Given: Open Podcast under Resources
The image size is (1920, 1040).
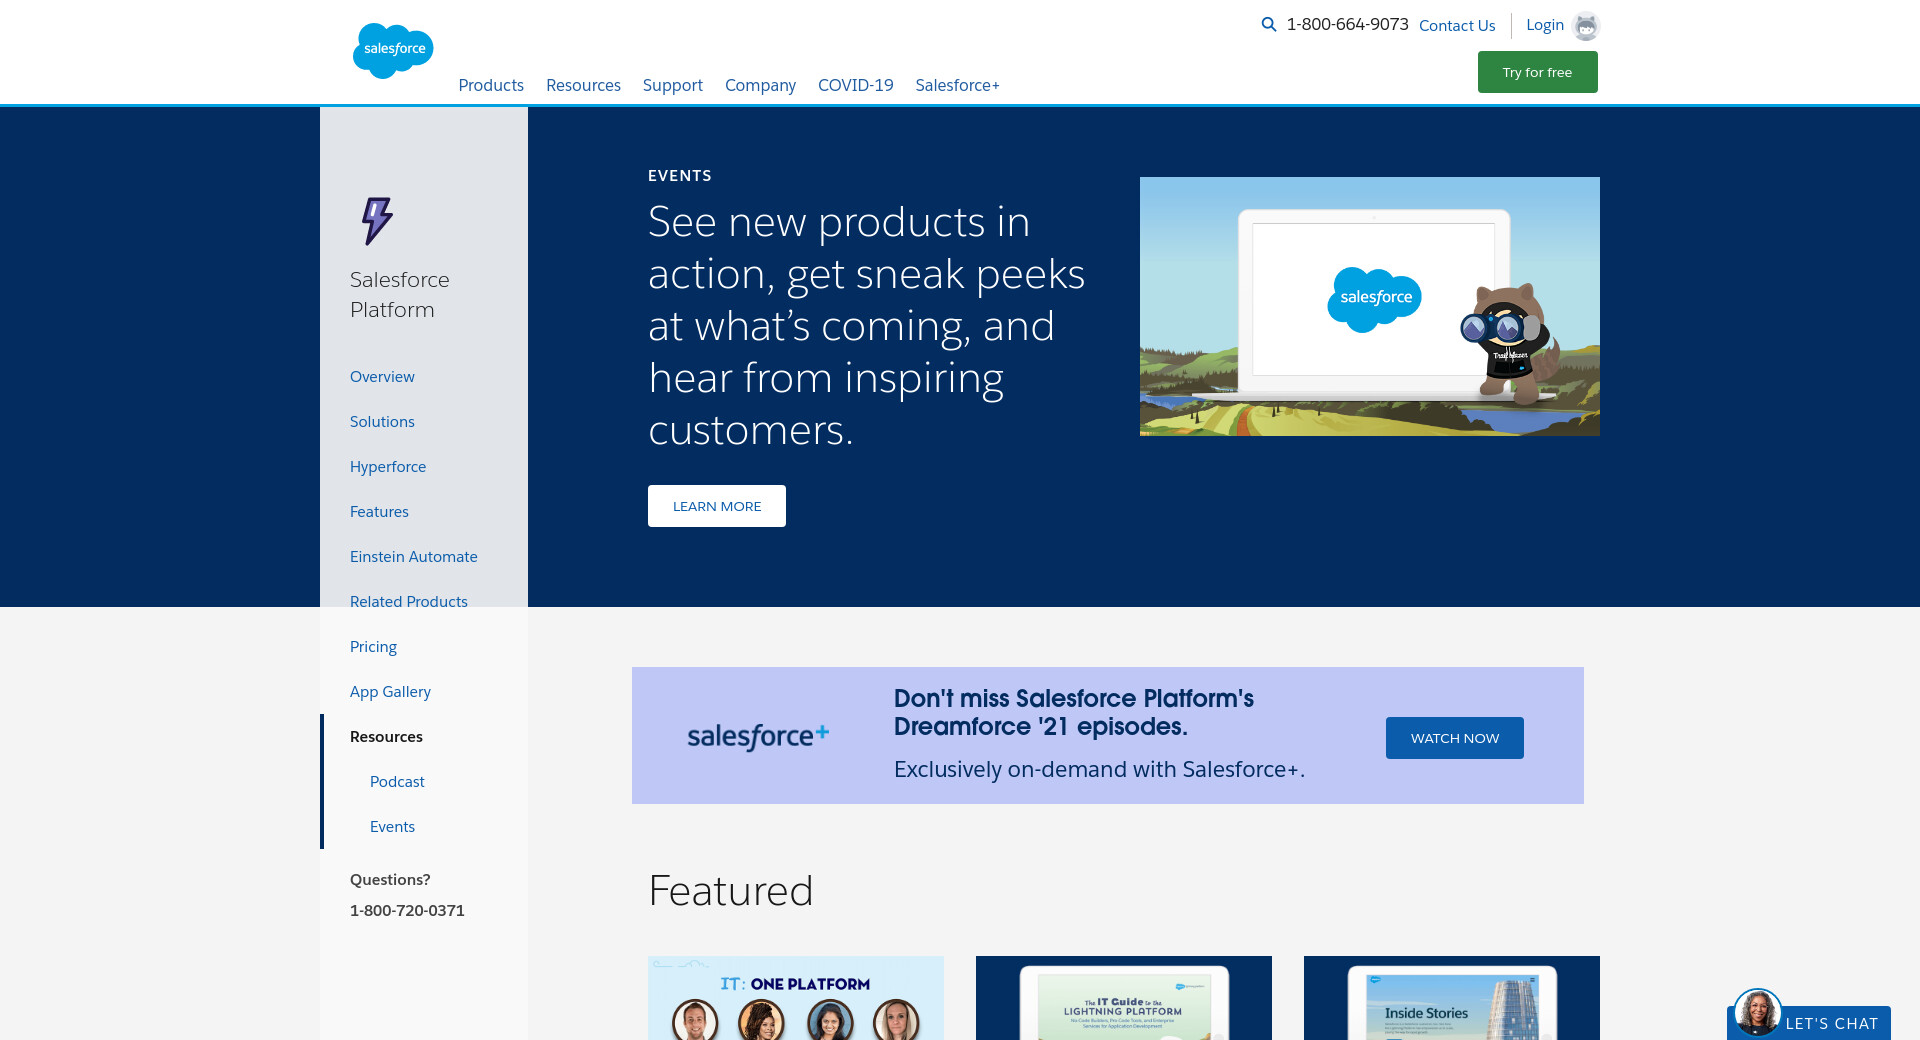Looking at the screenshot, I should click(397, 781).
